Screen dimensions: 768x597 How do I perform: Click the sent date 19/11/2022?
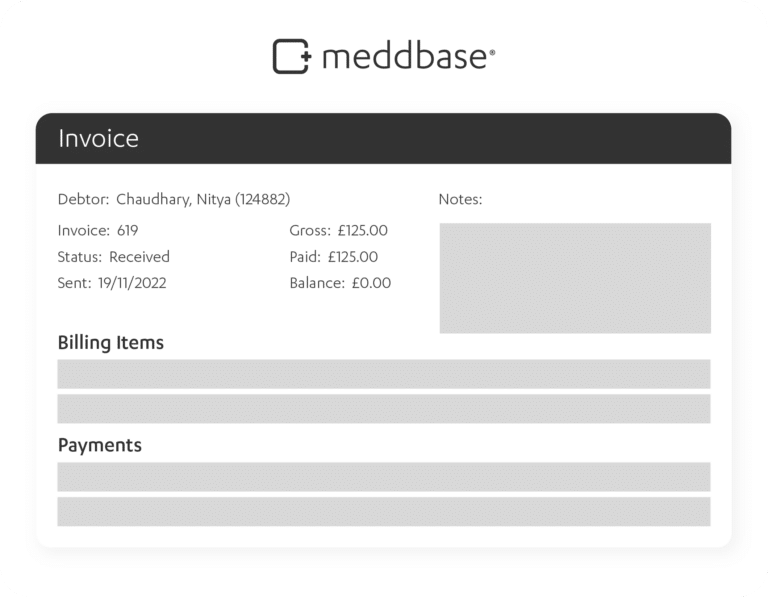132,283
